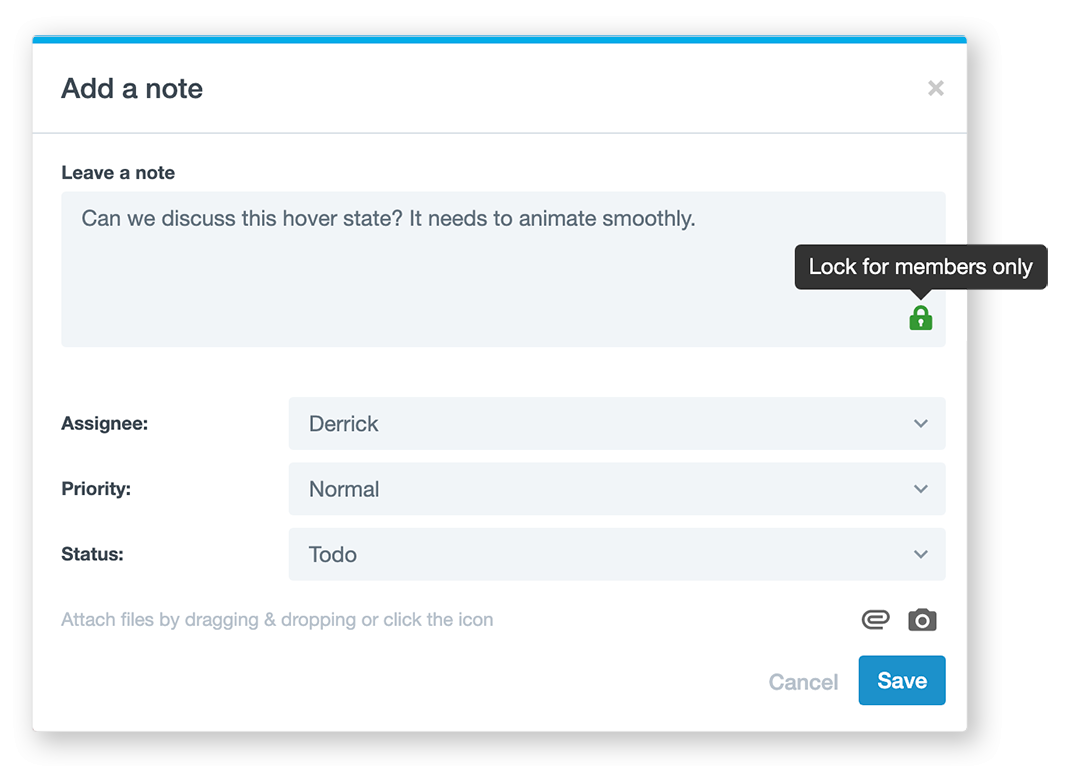
Task: Click the paperclip attach file icon
Action: pos(875,620)
